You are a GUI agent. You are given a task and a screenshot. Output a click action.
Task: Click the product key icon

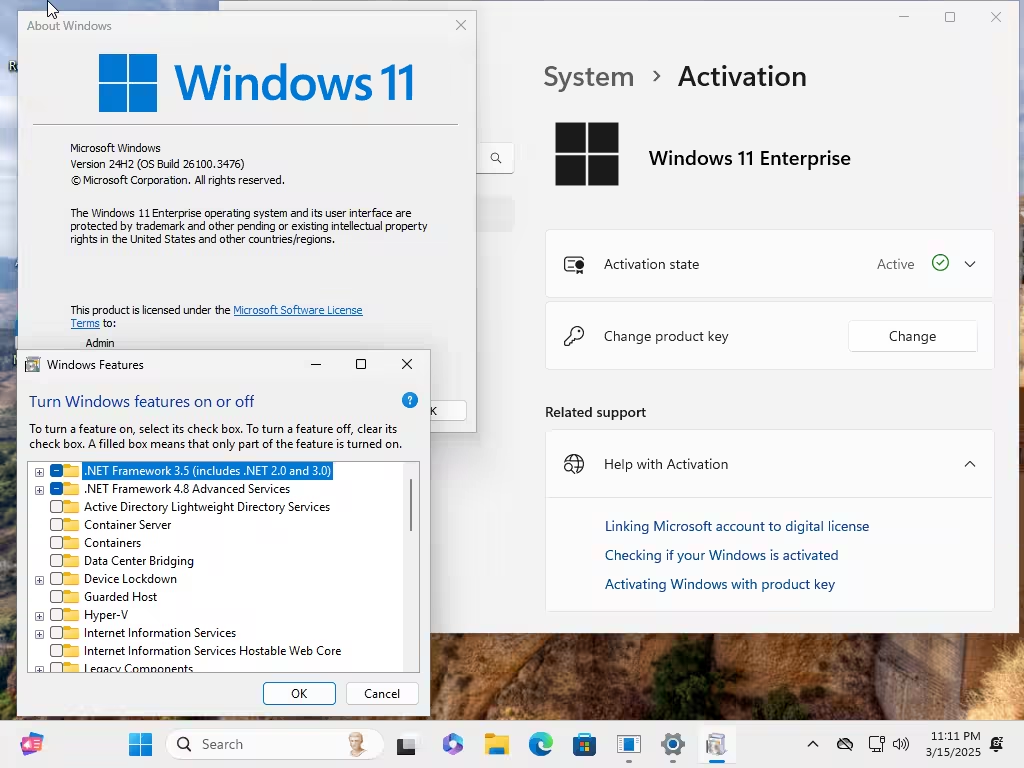(574, 336)
